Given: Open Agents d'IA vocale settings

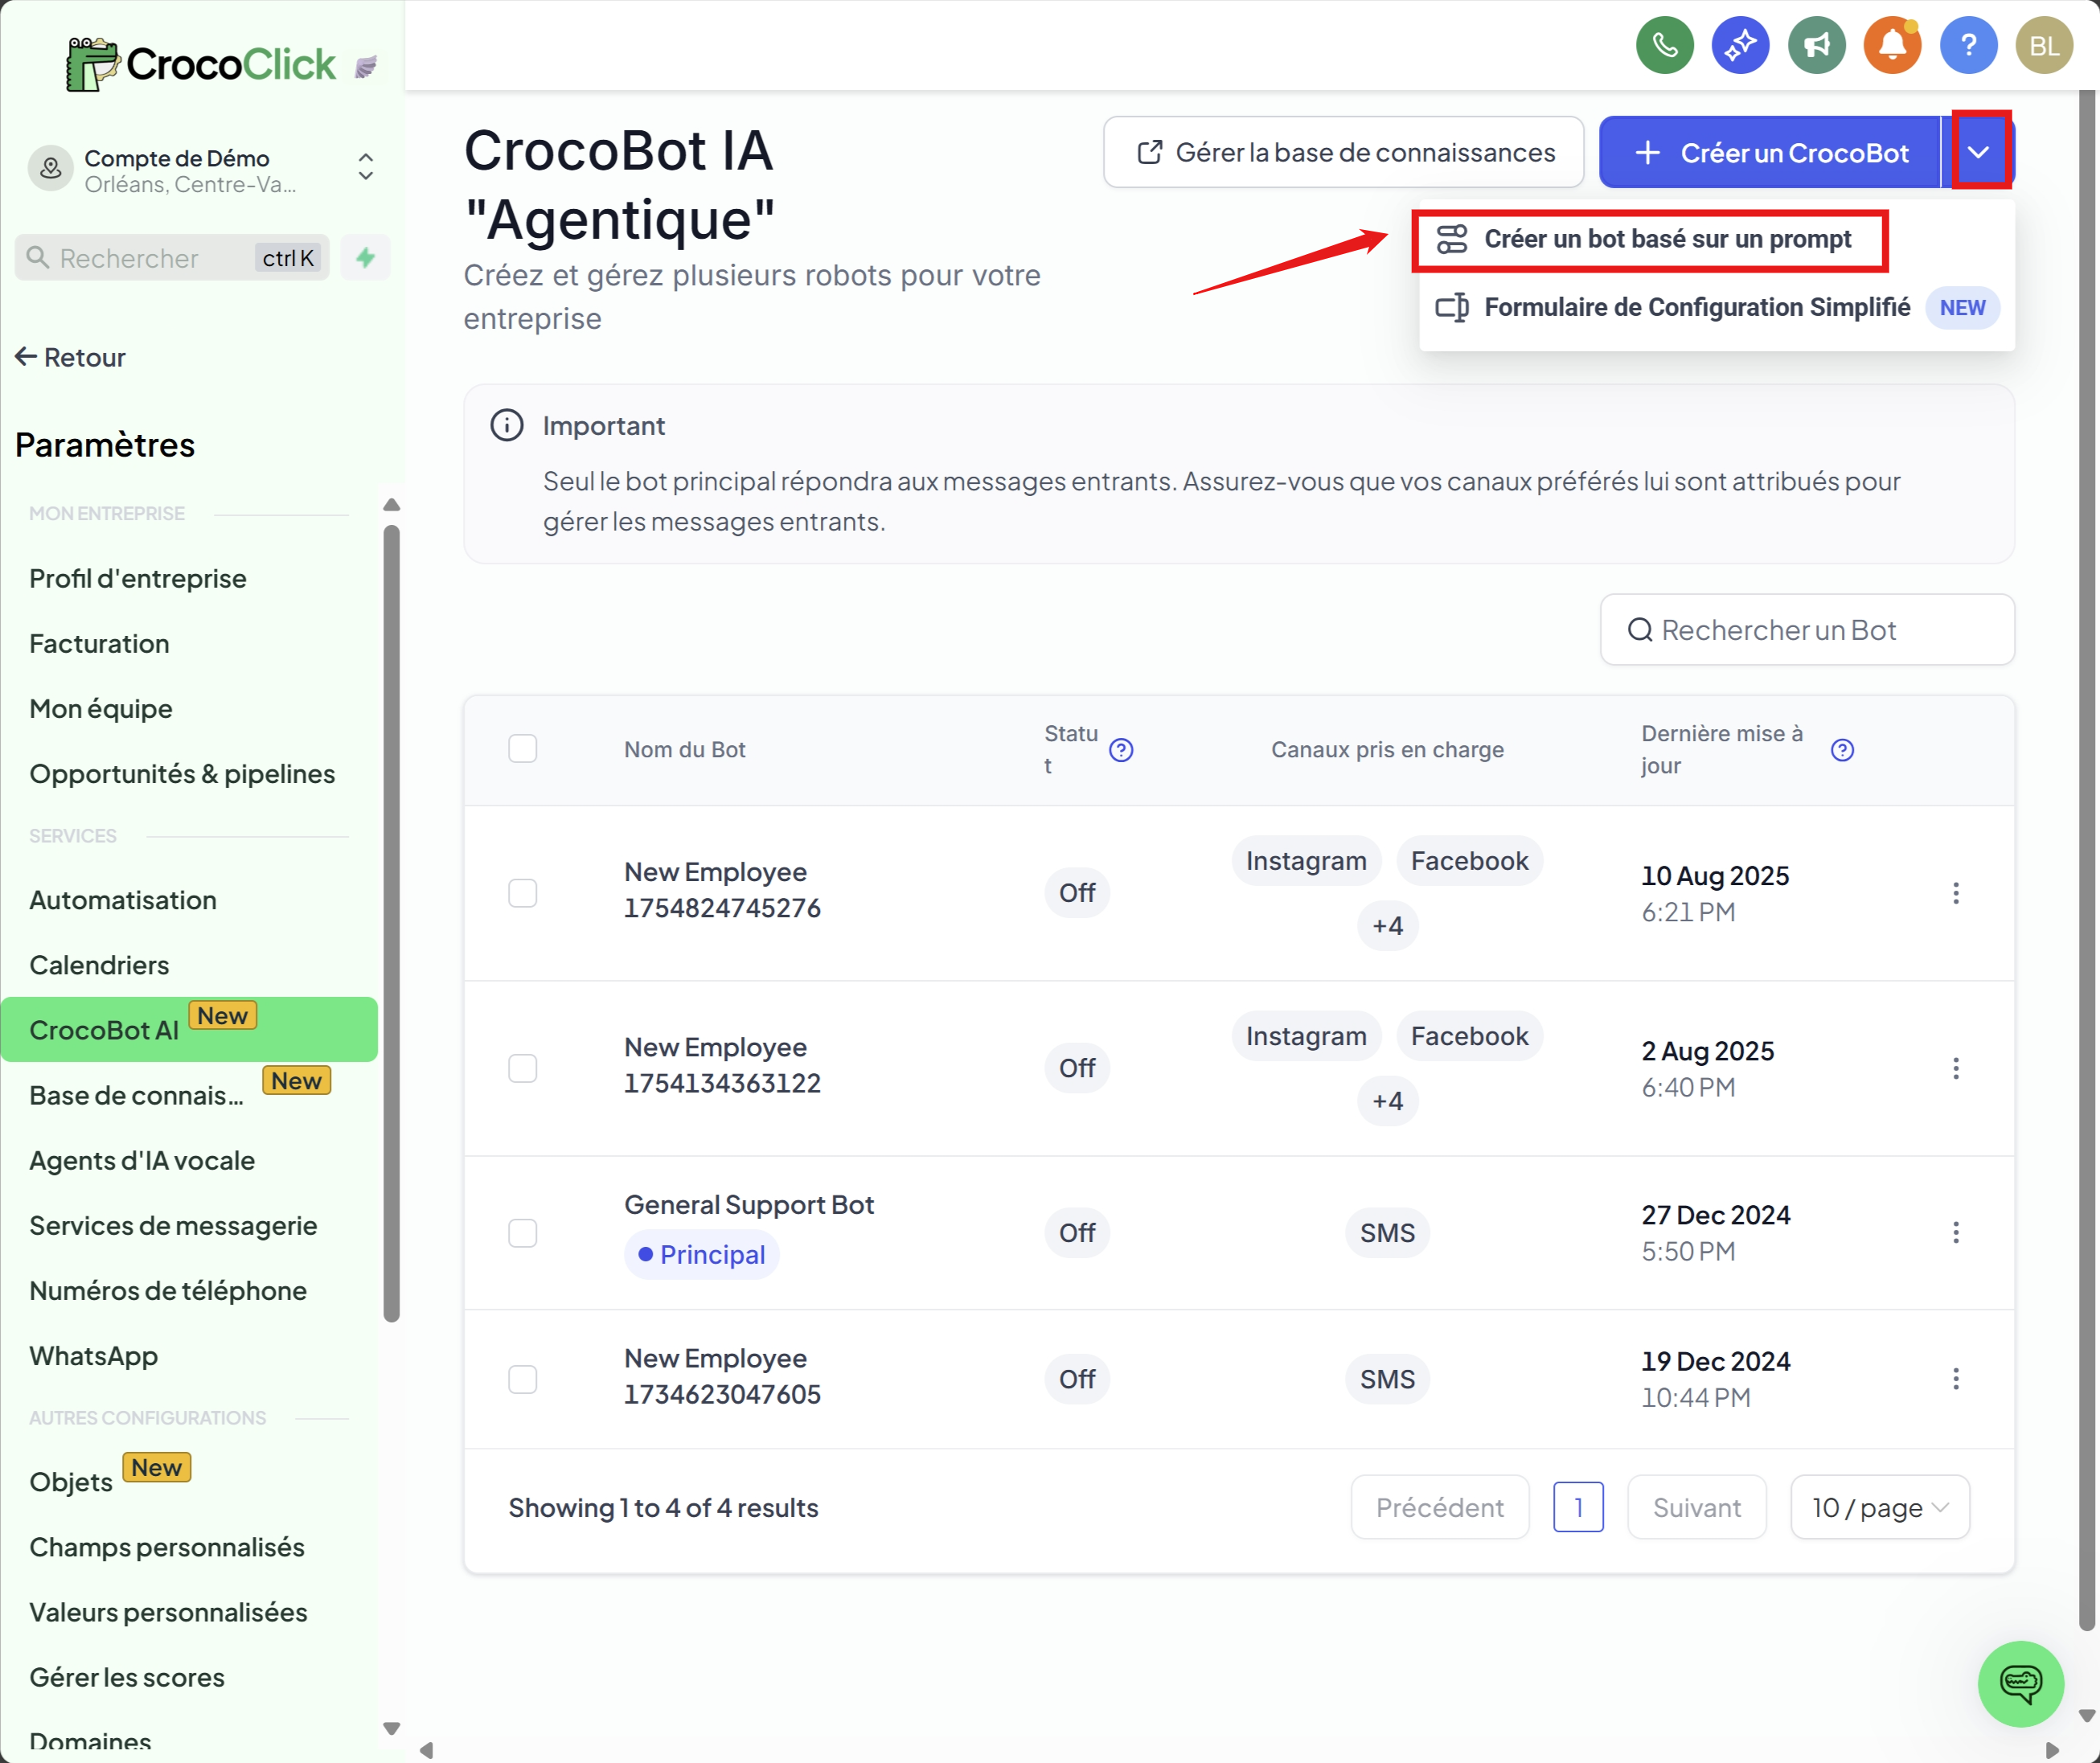Looking at the screenshot, I should tap(142, 1160).
